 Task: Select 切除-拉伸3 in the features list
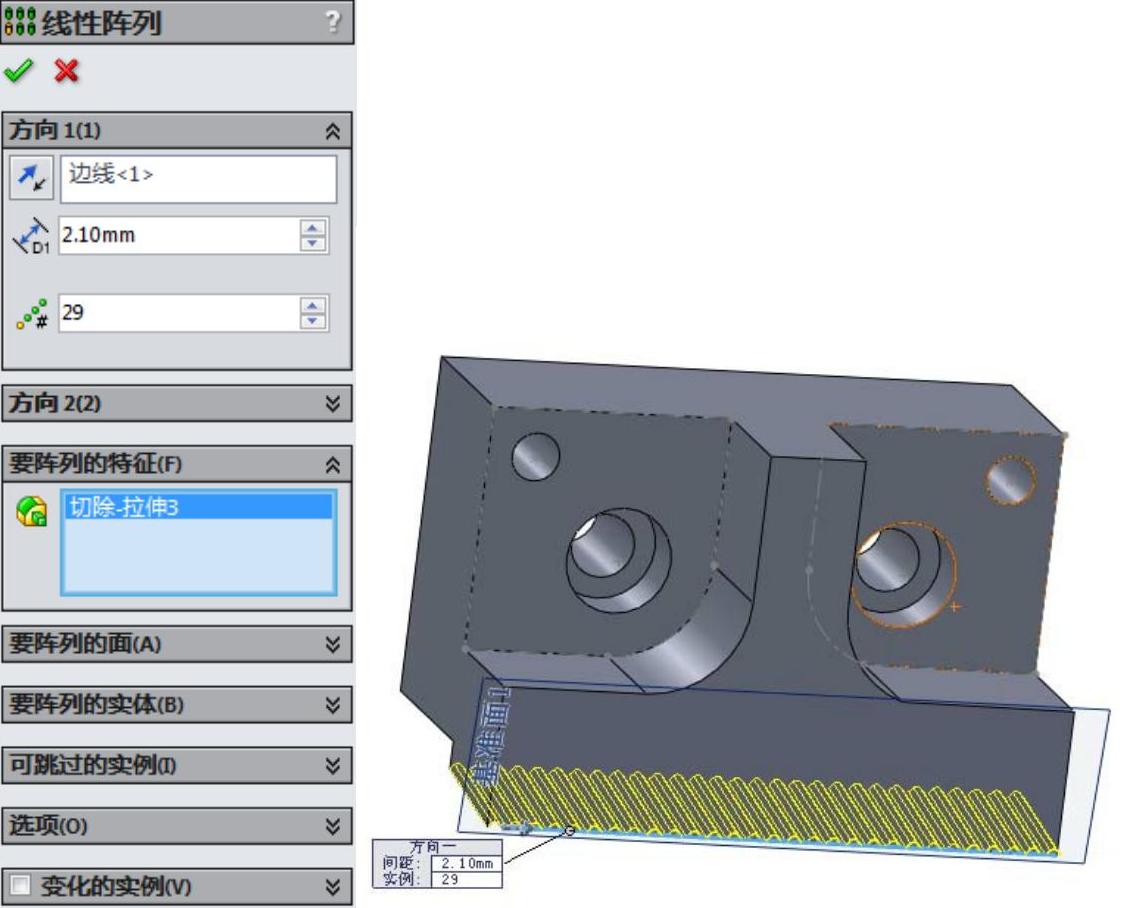click(x=199, y=507)
